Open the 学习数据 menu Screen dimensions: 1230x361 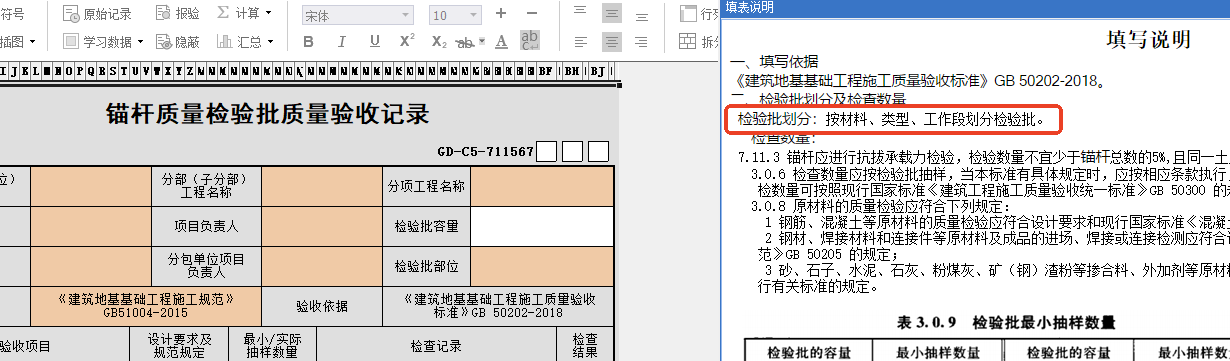tap(103, 42)
